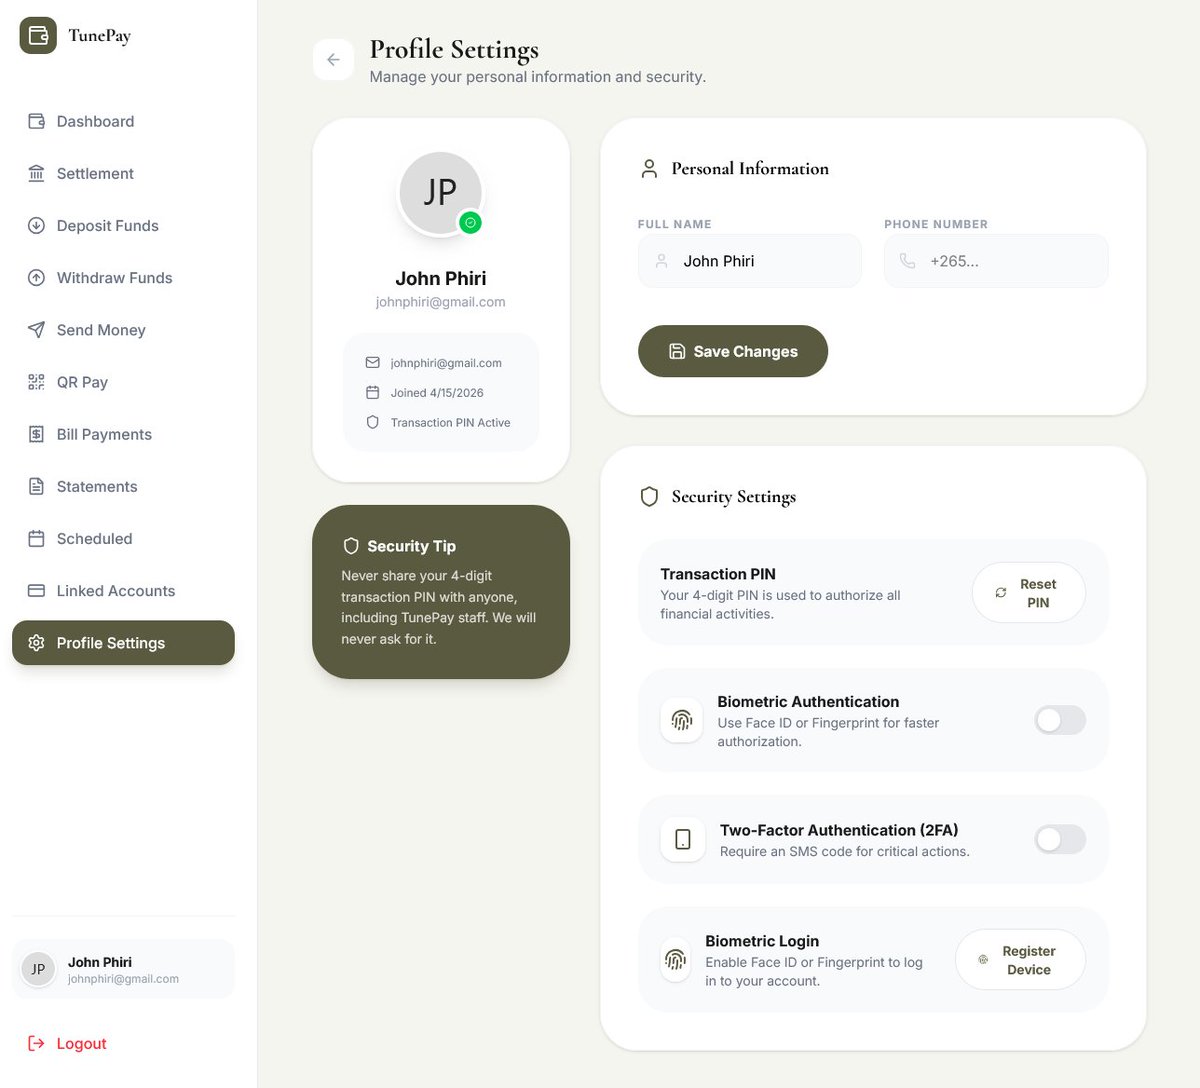Open the Scheduled payments section
This screenshot has width=1200, height=1088.
pos(123,538)
